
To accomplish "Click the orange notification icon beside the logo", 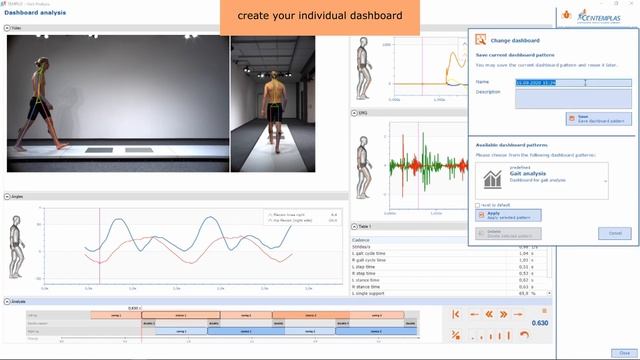I will point(567,15).
